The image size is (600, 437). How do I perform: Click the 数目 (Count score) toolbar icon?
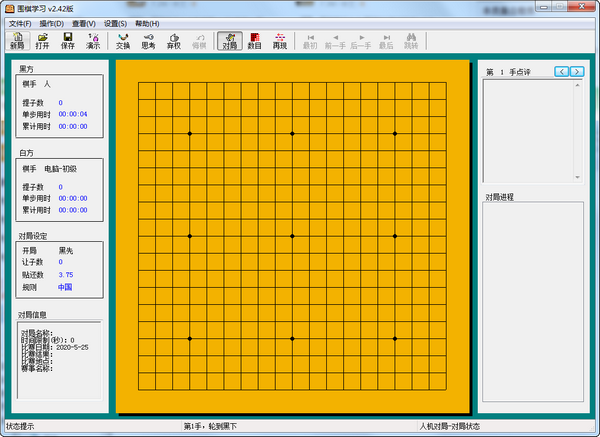point(255,40)
